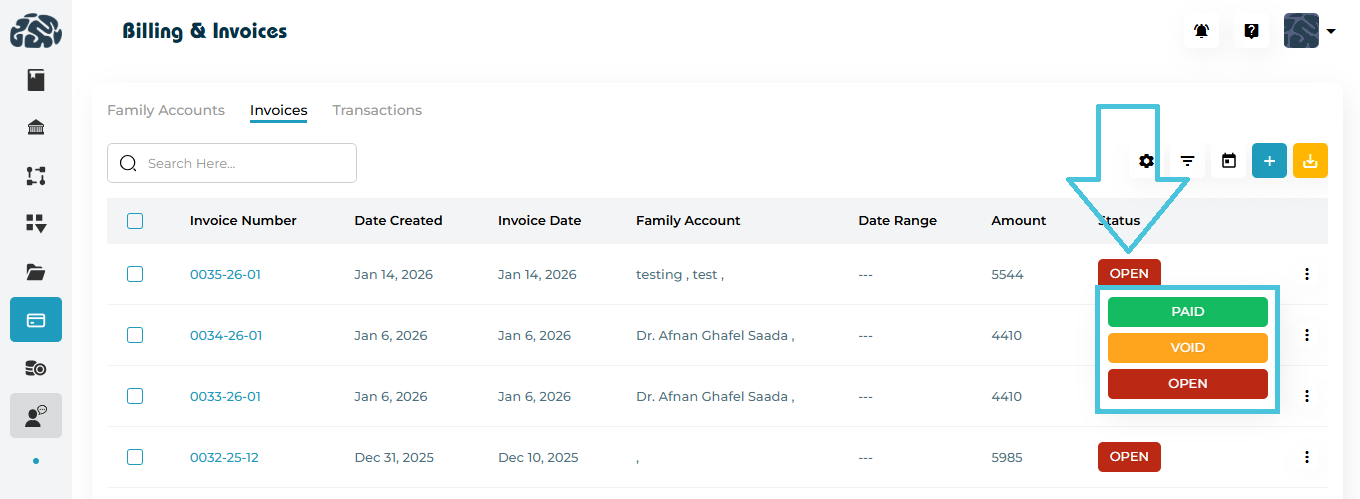Expand the user profile avatar dropdown
The height and width of the screenshot is (499, 1360).
tap(1310, 31)
